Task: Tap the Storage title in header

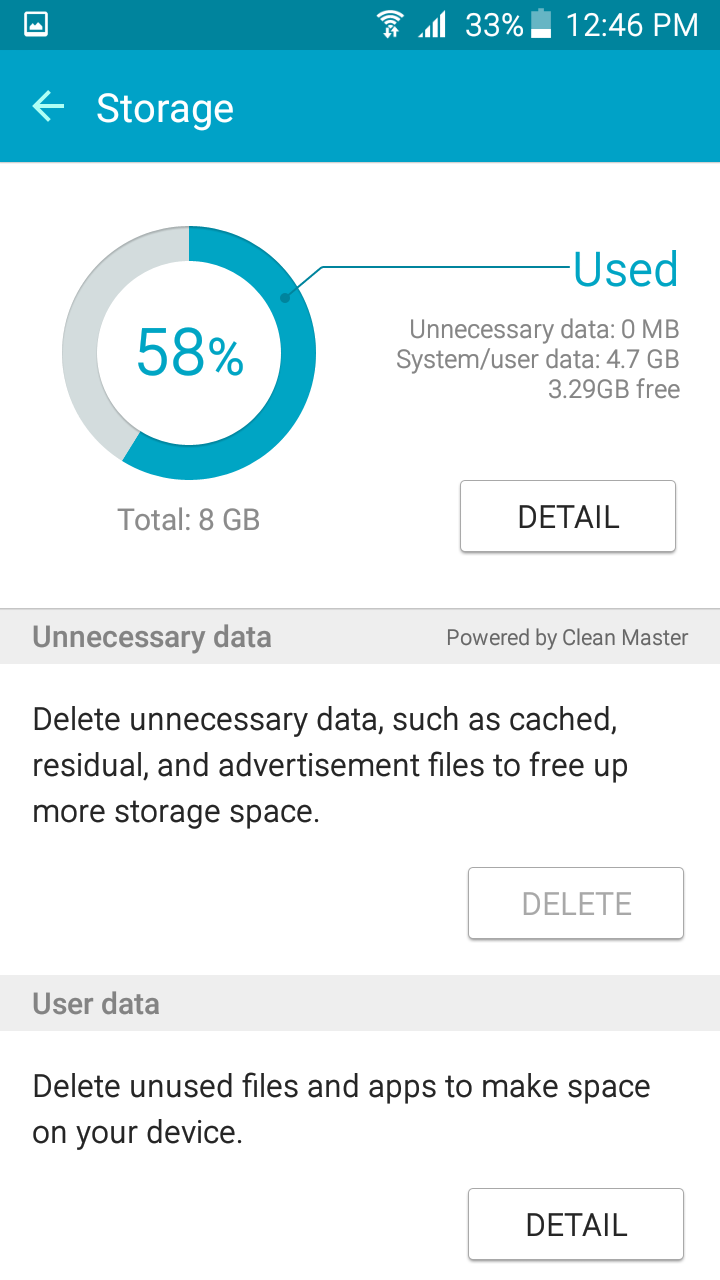Action: coord(165,108)
